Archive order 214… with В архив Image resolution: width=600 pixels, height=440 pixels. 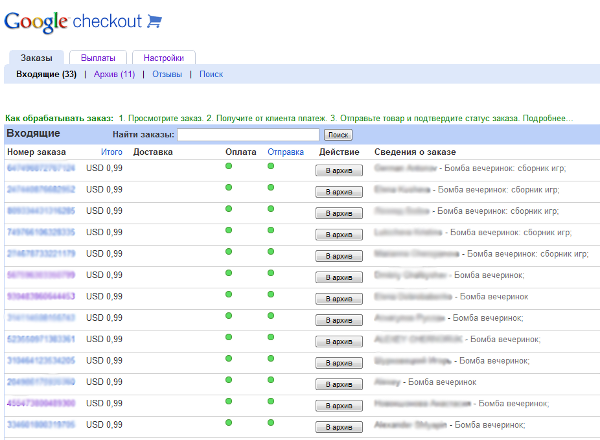pos(339,256)
